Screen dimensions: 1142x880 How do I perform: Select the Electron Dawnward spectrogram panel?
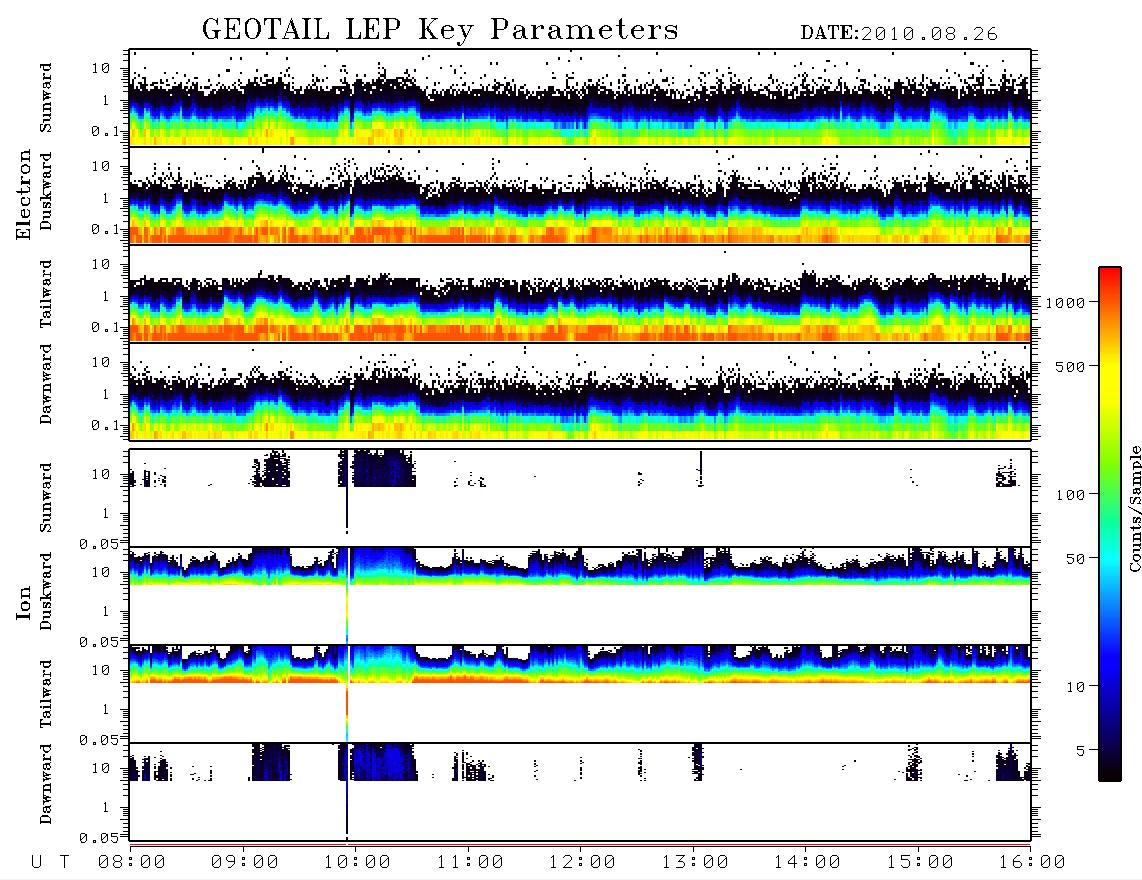pyautogui.click(x=580, y=391)
